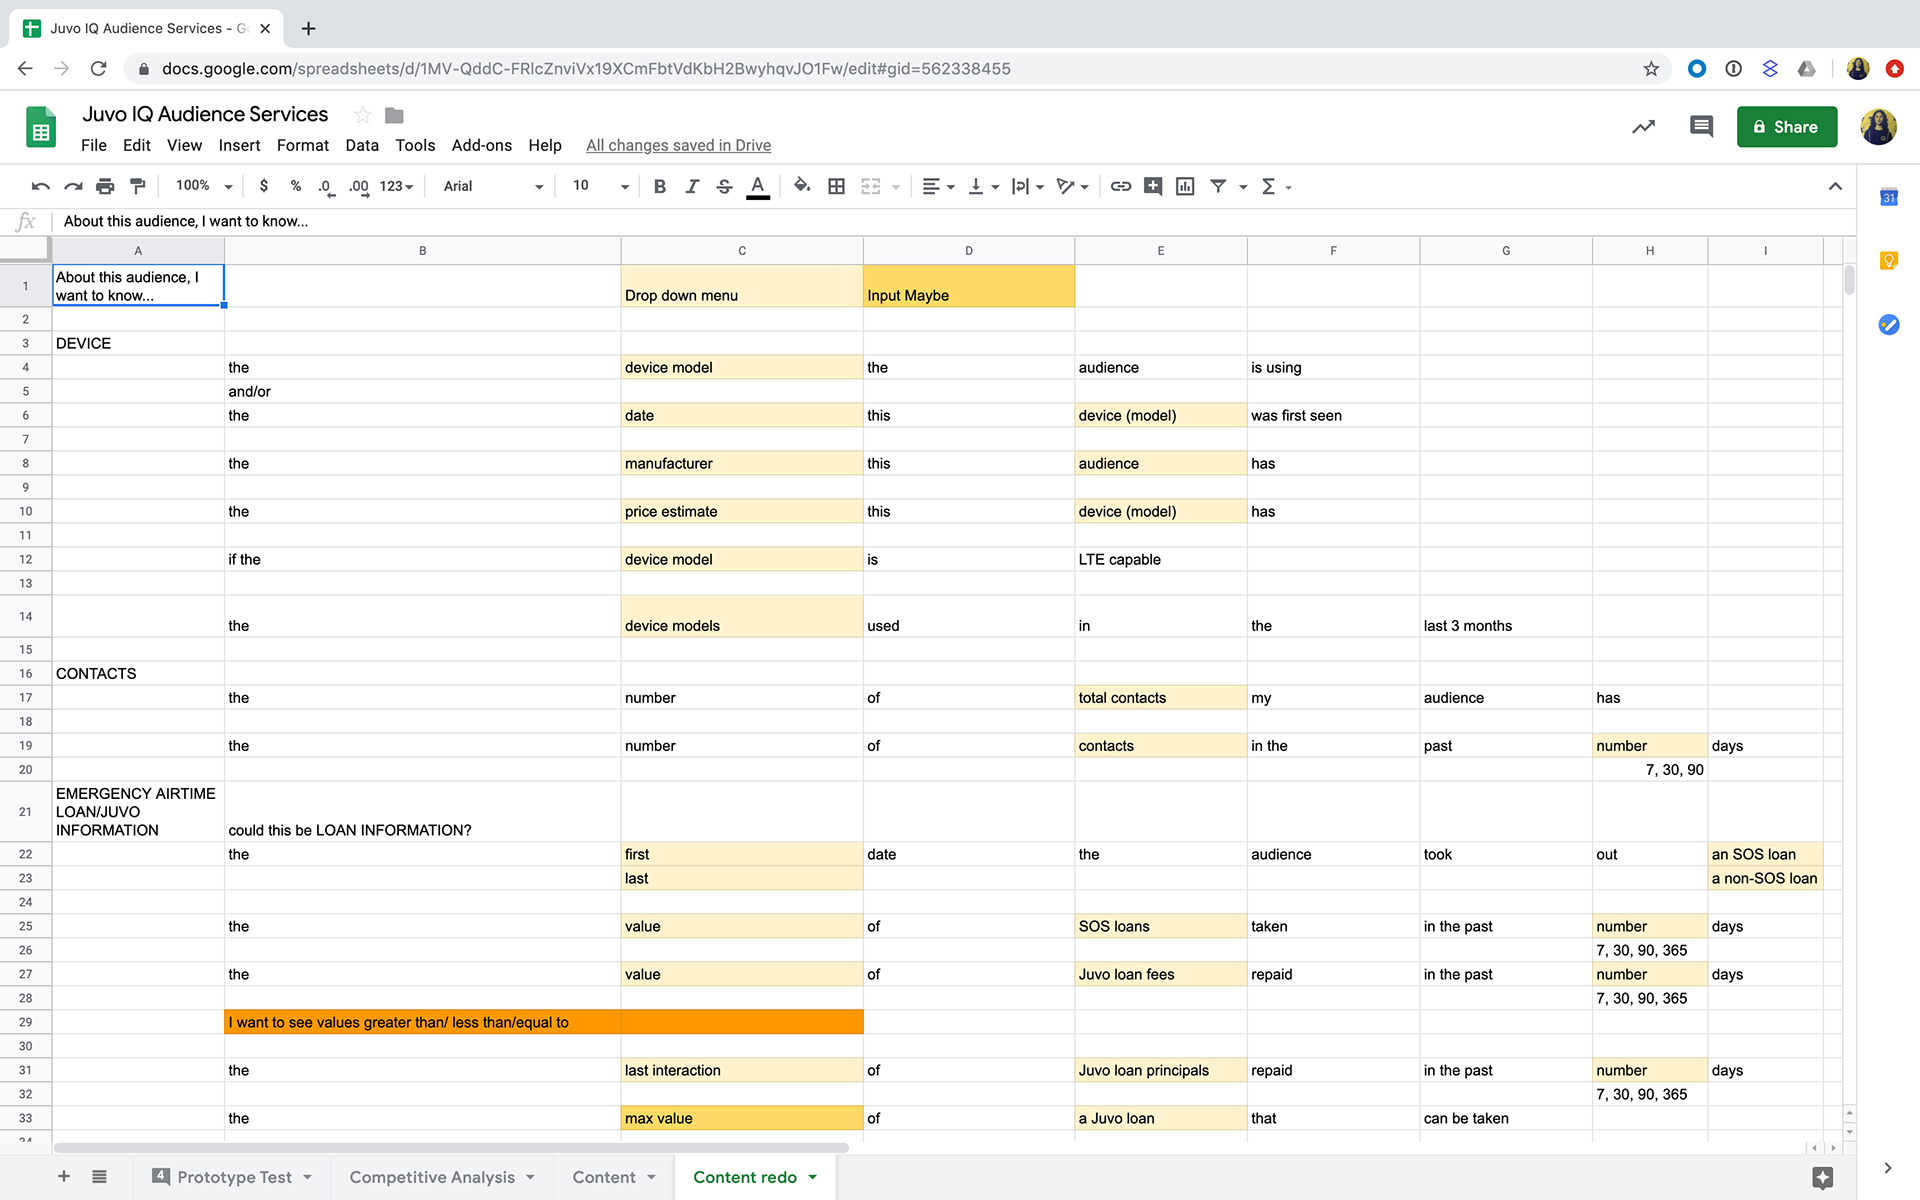This screenshot has width=1920, height=1200.
Task: Toggle strikethrough formatting
Action: coord(725,186)
